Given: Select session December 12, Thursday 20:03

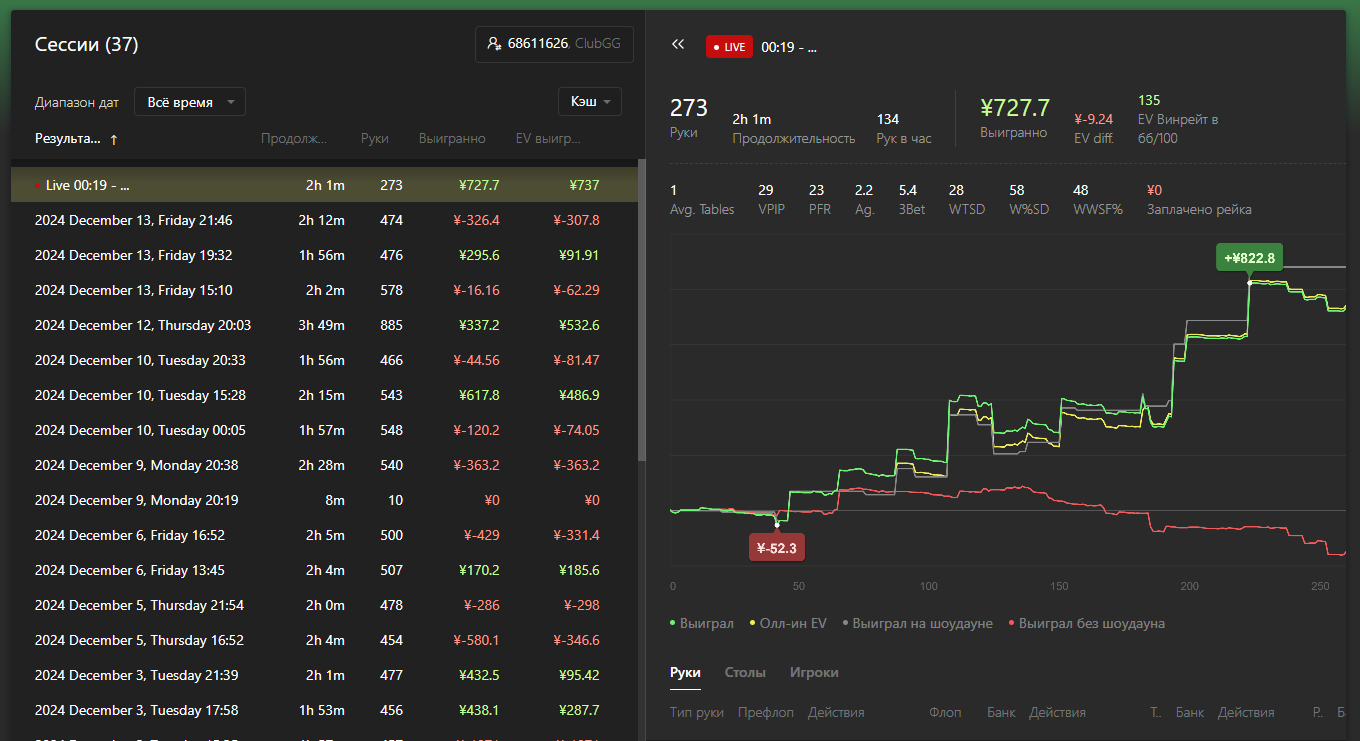Looking at the screenshot, I should pos(324,325).
